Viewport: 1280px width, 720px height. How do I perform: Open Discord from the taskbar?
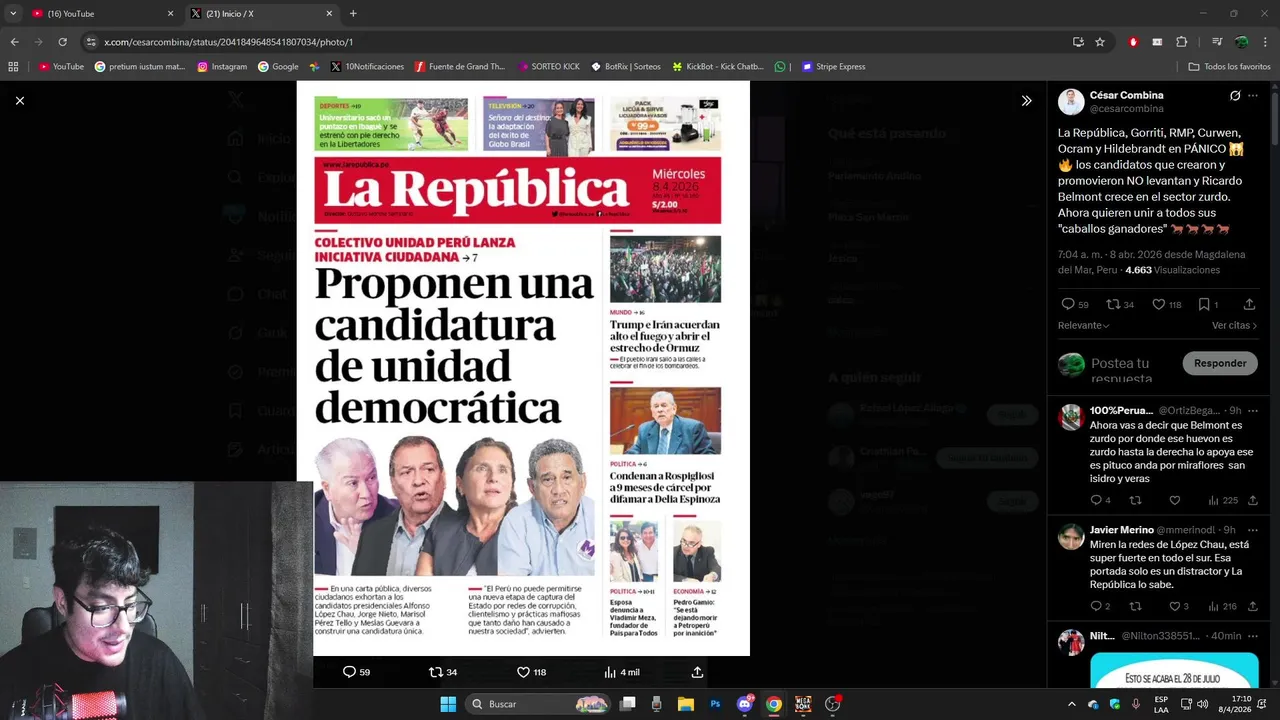pyautogui.click(x=745, y=704)
